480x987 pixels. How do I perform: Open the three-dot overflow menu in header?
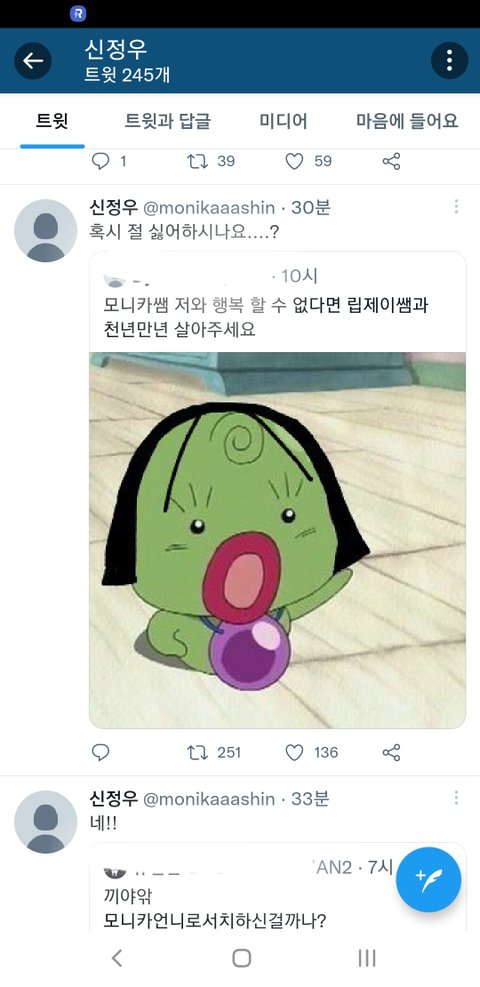[449, 60]
